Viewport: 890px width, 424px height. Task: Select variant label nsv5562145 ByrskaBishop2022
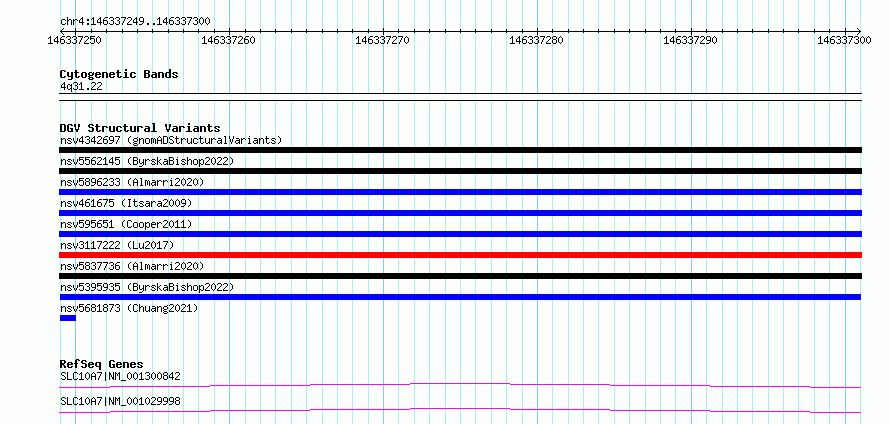pos(147,161)
